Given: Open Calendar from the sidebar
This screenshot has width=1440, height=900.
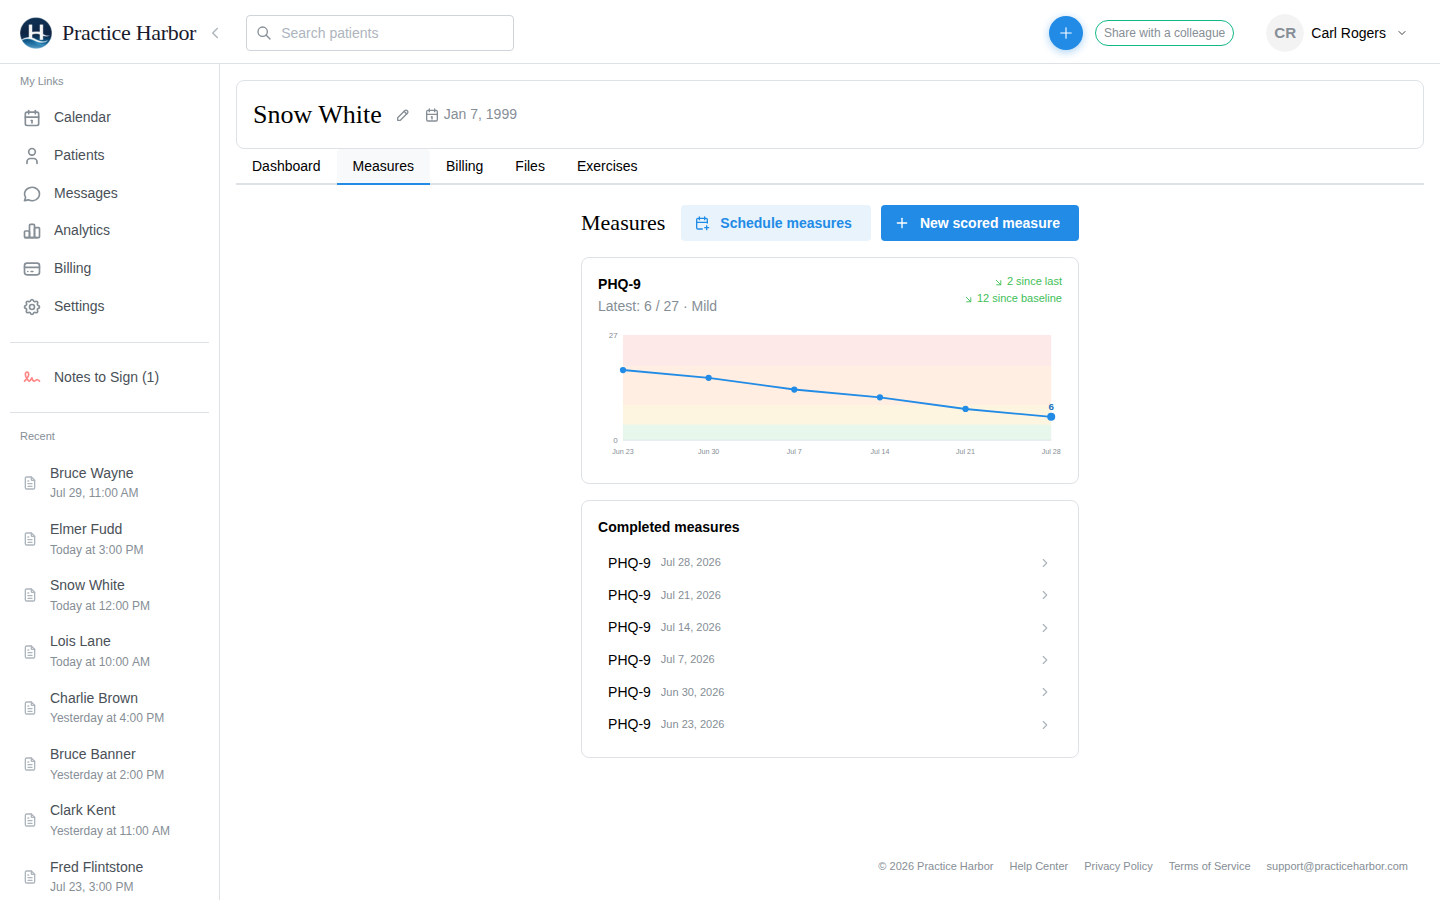Looking at the screenshot, I should click(110, 117).
